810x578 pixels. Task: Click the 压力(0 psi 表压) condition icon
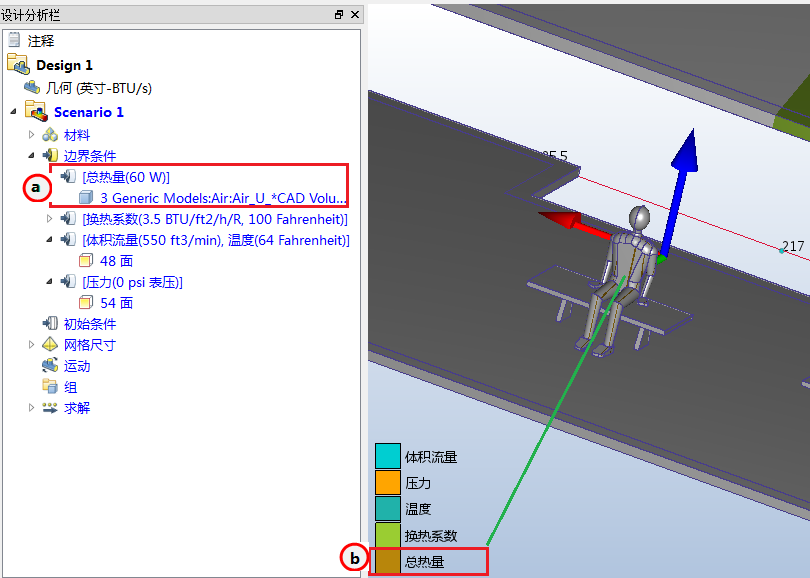pyautogui.click(x=68, y=282)
